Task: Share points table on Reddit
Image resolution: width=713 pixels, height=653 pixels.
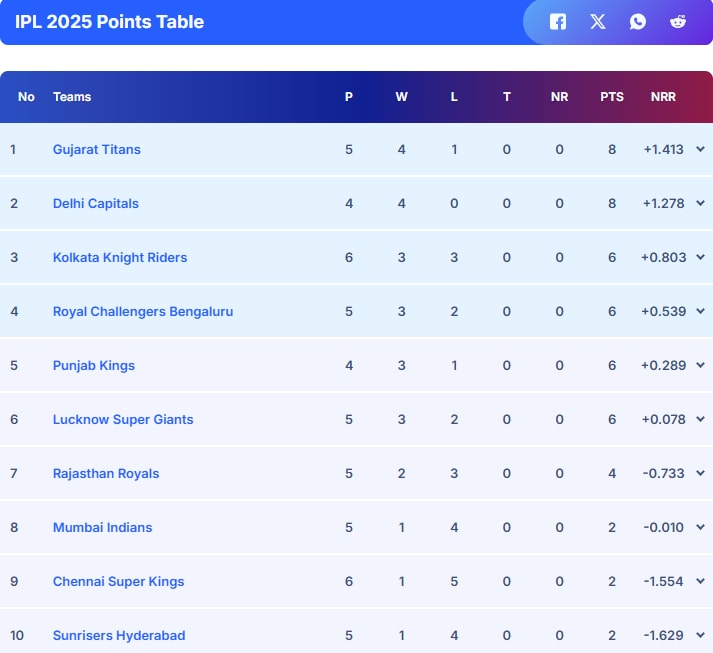Action: tap(678, 22)
